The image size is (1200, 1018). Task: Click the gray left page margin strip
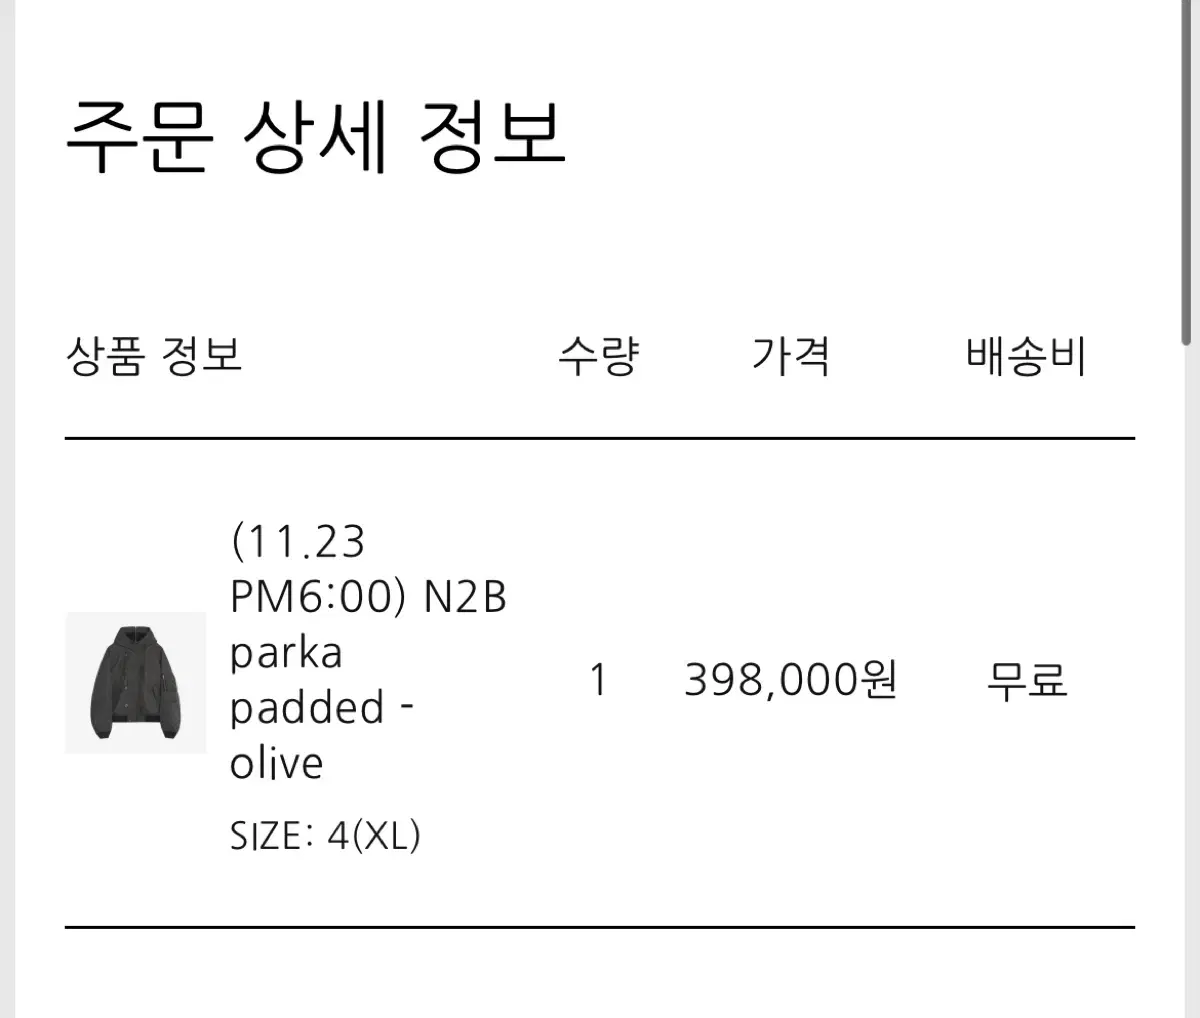(x=8, y=509)
